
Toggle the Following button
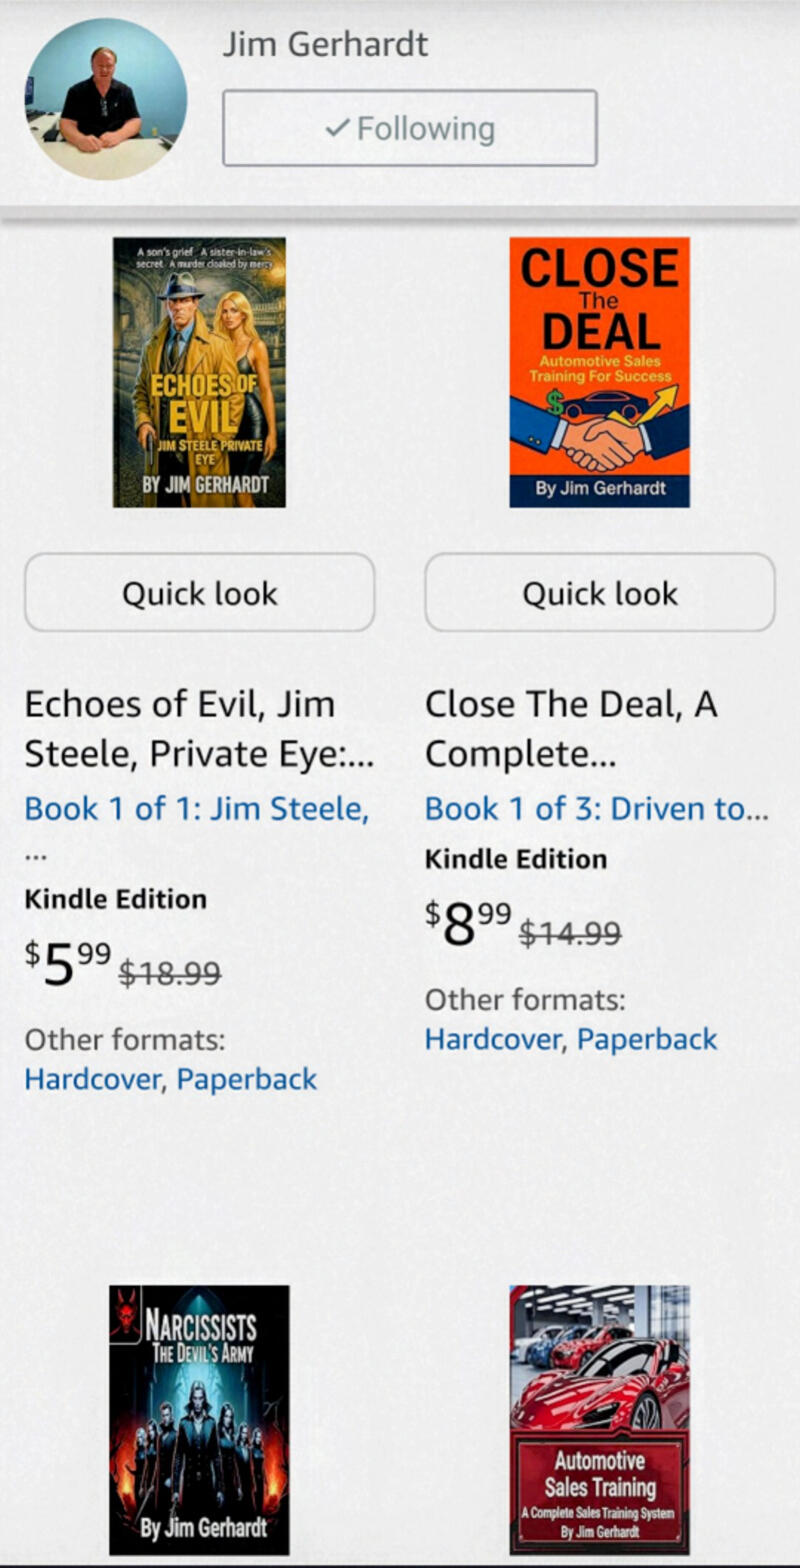point(409,128)
